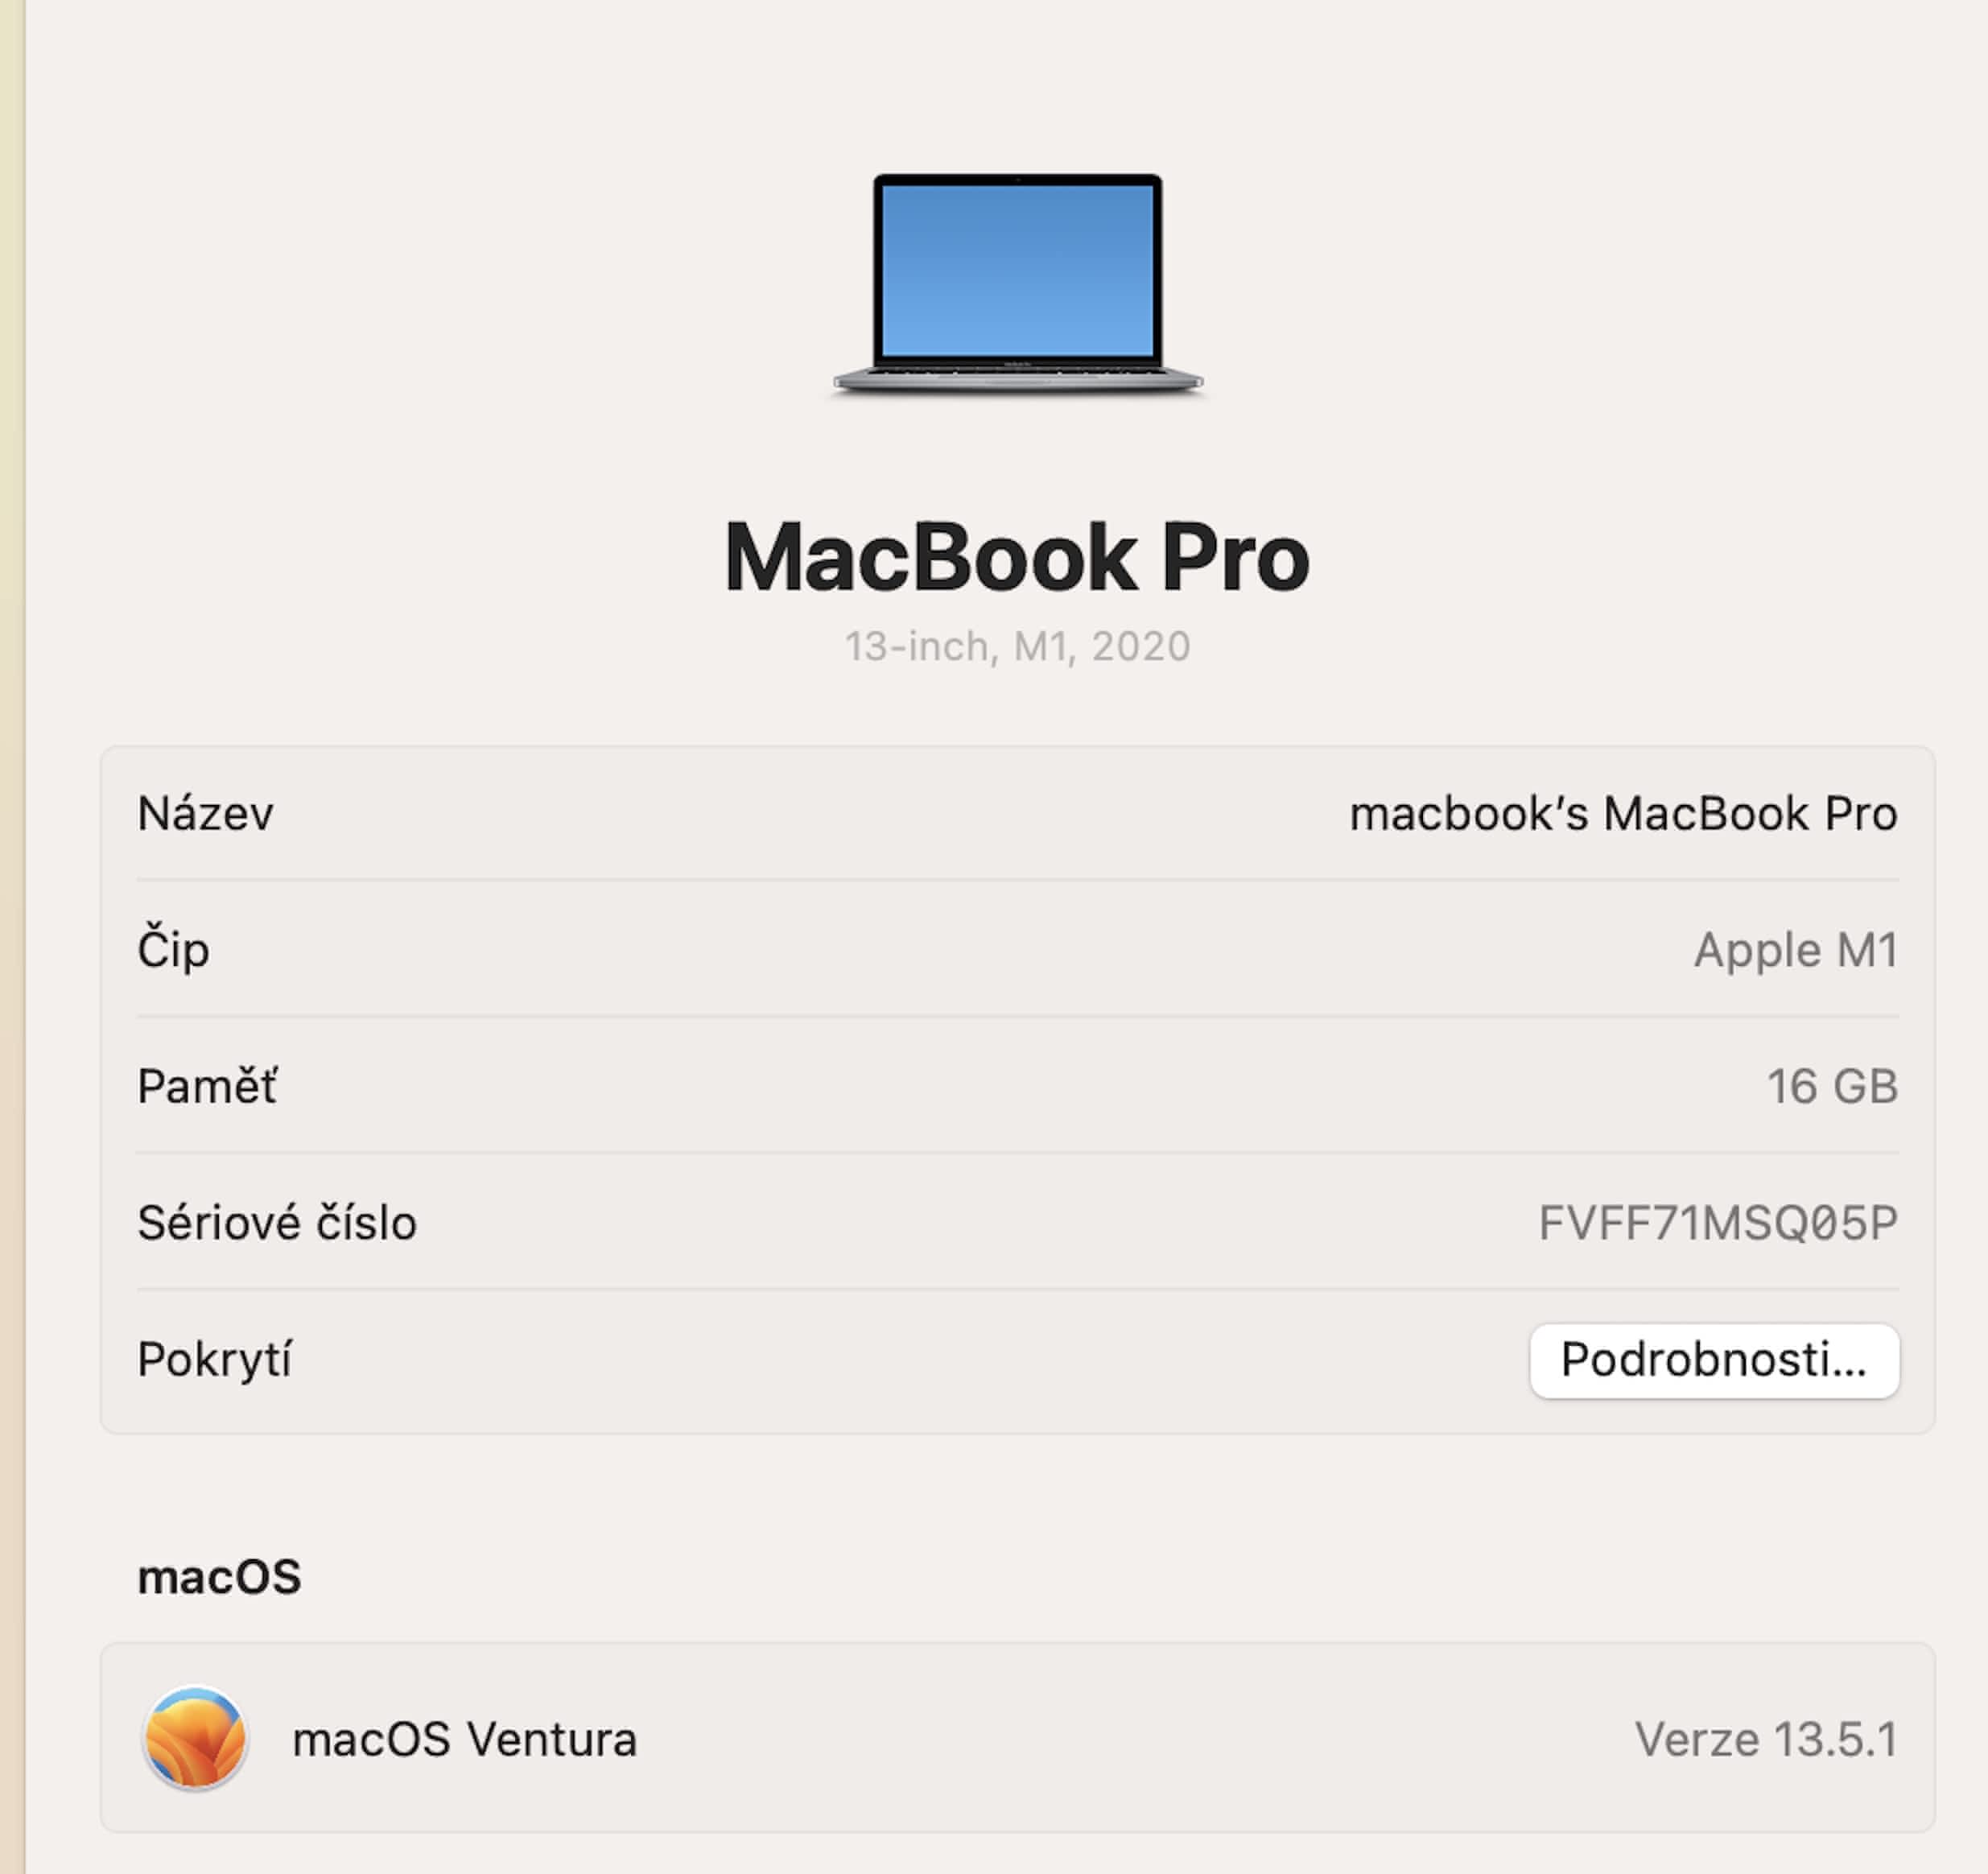The image size is (1988, 1874).
Task: Select the Apple M1 chip value
Action: 1795,949
